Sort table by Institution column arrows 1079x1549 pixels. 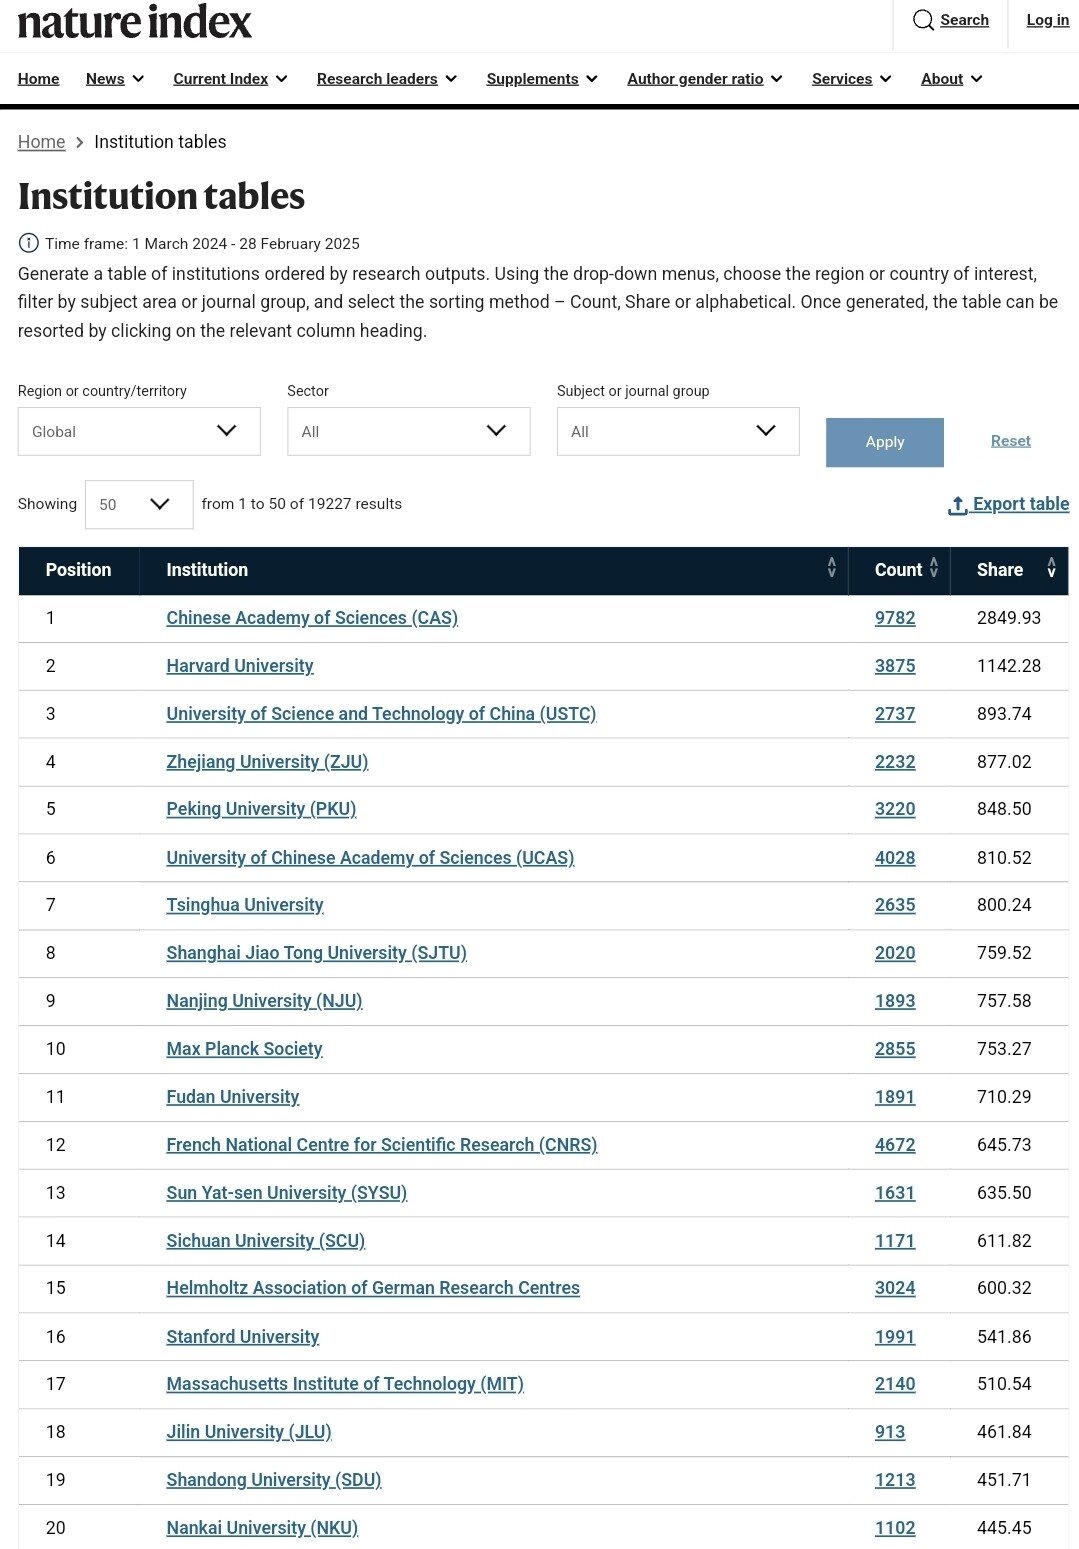click(831, 568)
